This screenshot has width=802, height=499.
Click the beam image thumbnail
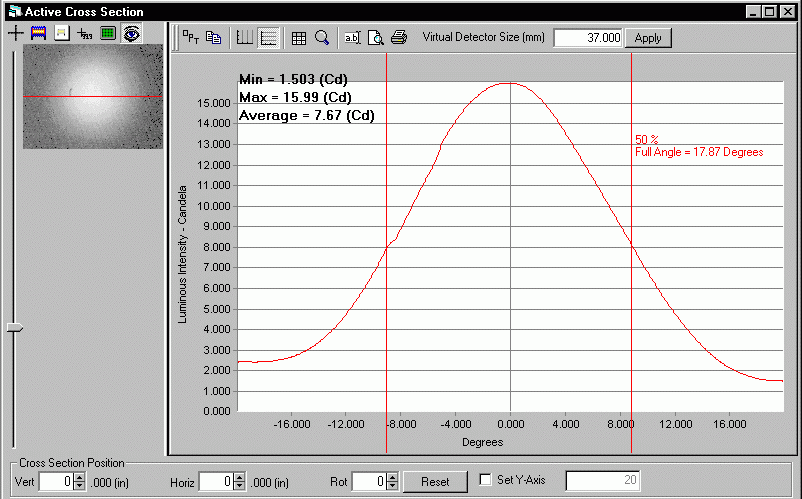93,96
